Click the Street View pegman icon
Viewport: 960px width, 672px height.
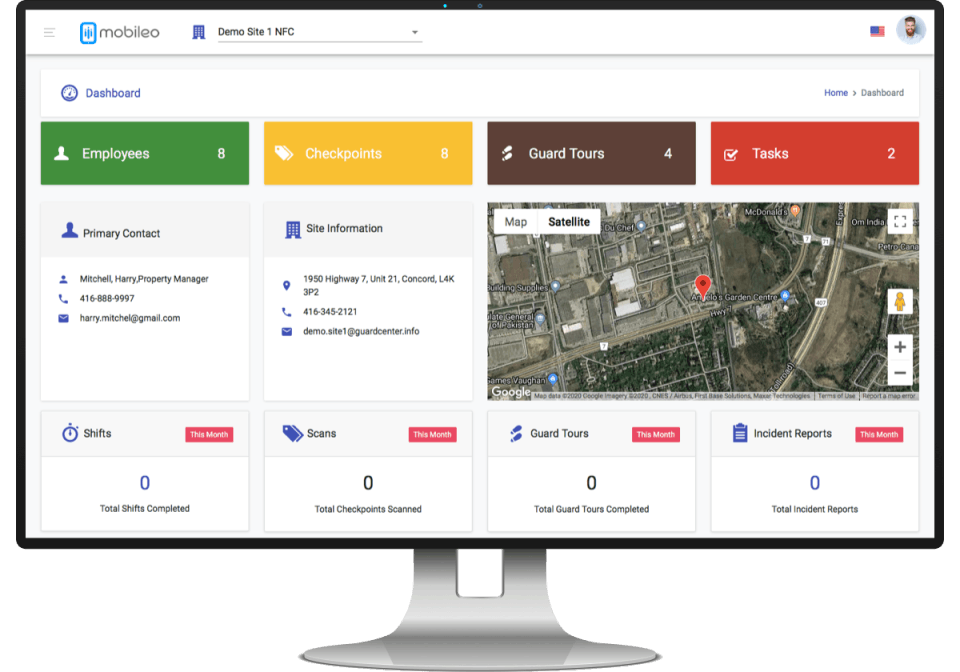pos(899,302)
